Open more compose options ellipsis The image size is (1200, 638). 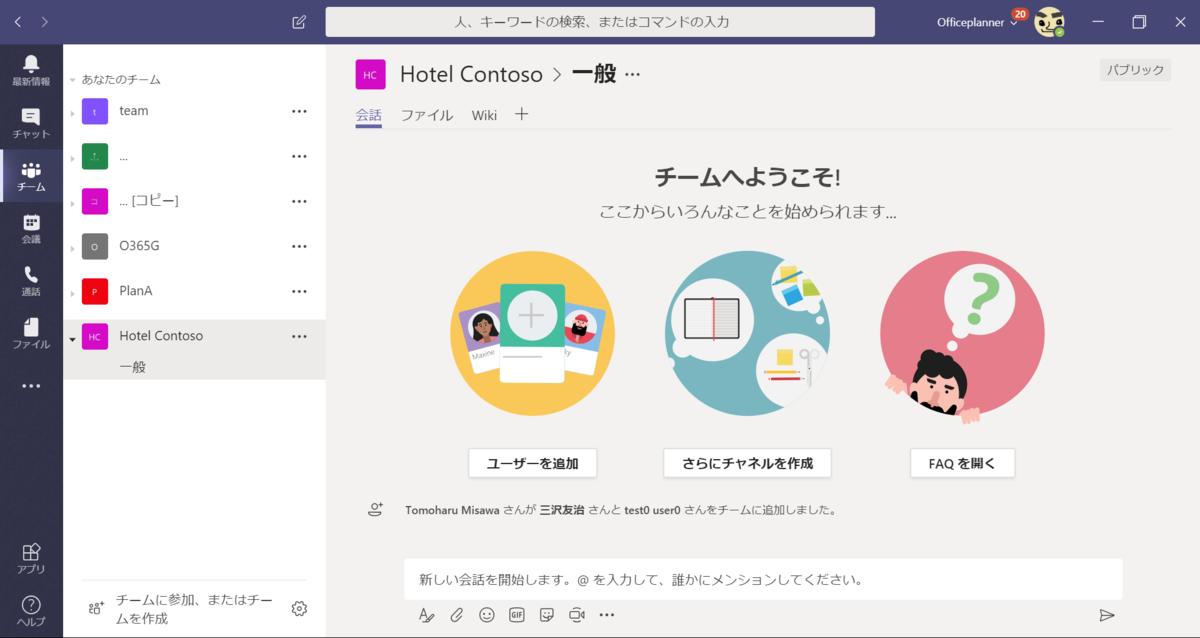pos(607,615)
